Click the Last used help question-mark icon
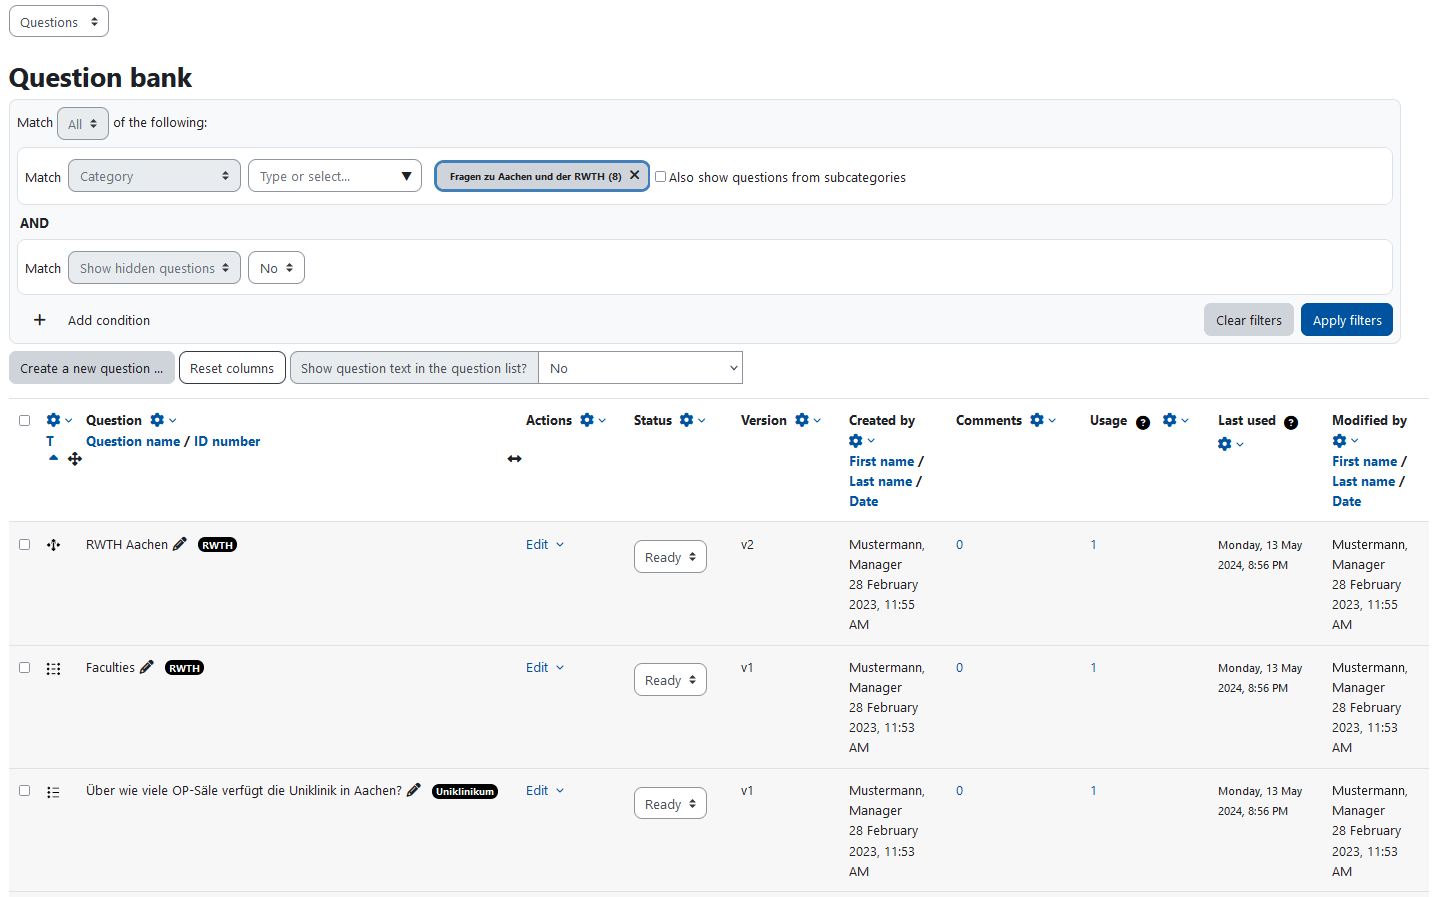 tap(1290, 422)
